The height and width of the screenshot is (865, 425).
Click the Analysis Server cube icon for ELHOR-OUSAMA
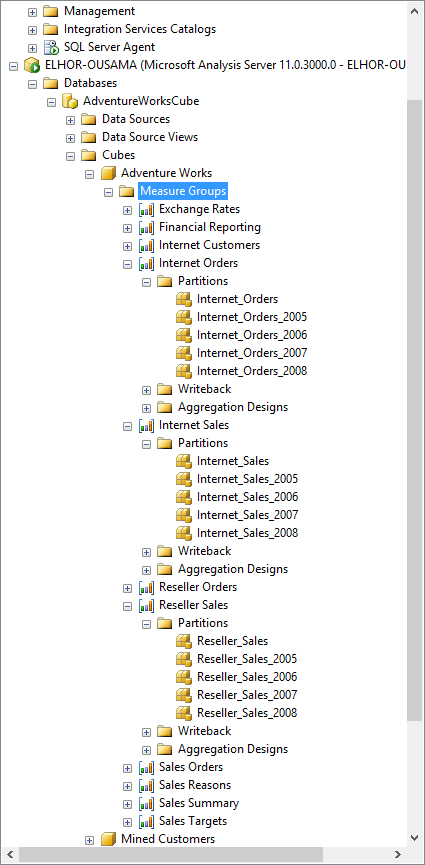click(33, 65)
